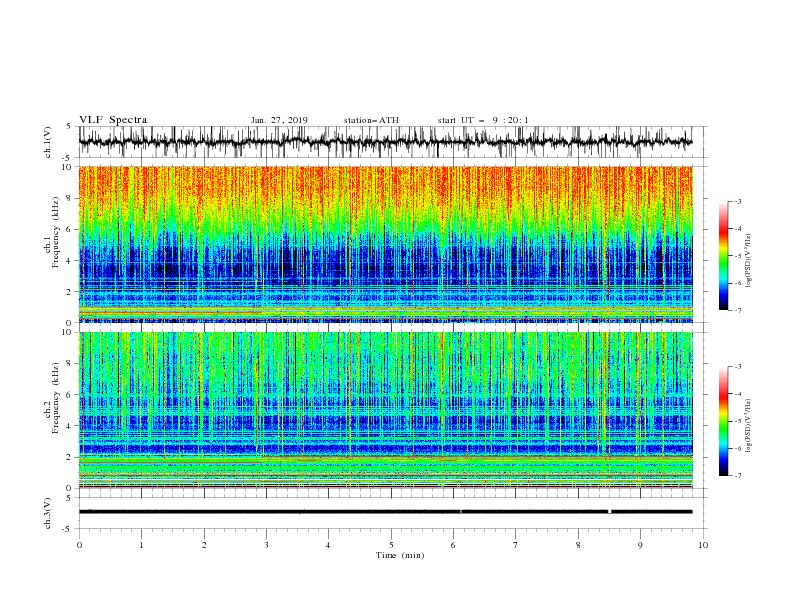Click time axis tick label "7"
Screen dimensions: 792x612
[516, 545]
